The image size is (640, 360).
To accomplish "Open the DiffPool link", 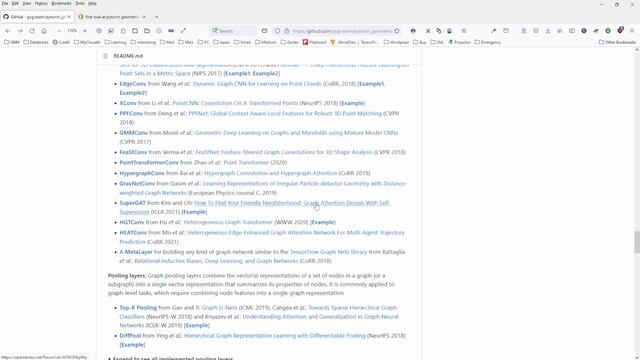I will point(130,336).
